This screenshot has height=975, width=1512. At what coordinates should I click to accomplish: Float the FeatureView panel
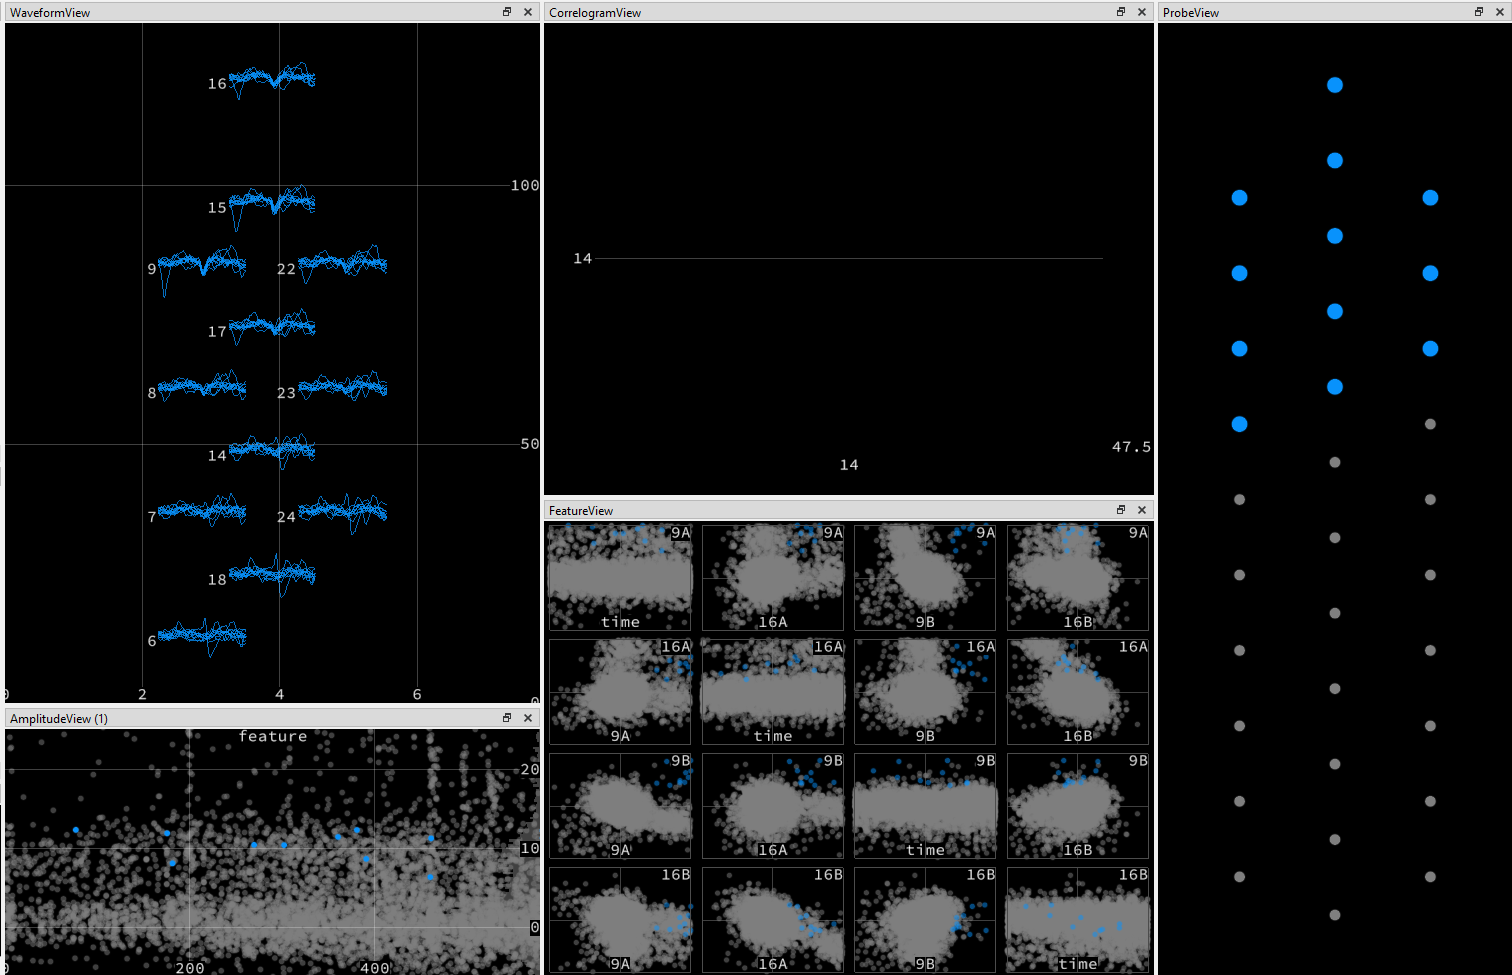pyautogui.click(x=1120, y=509)
